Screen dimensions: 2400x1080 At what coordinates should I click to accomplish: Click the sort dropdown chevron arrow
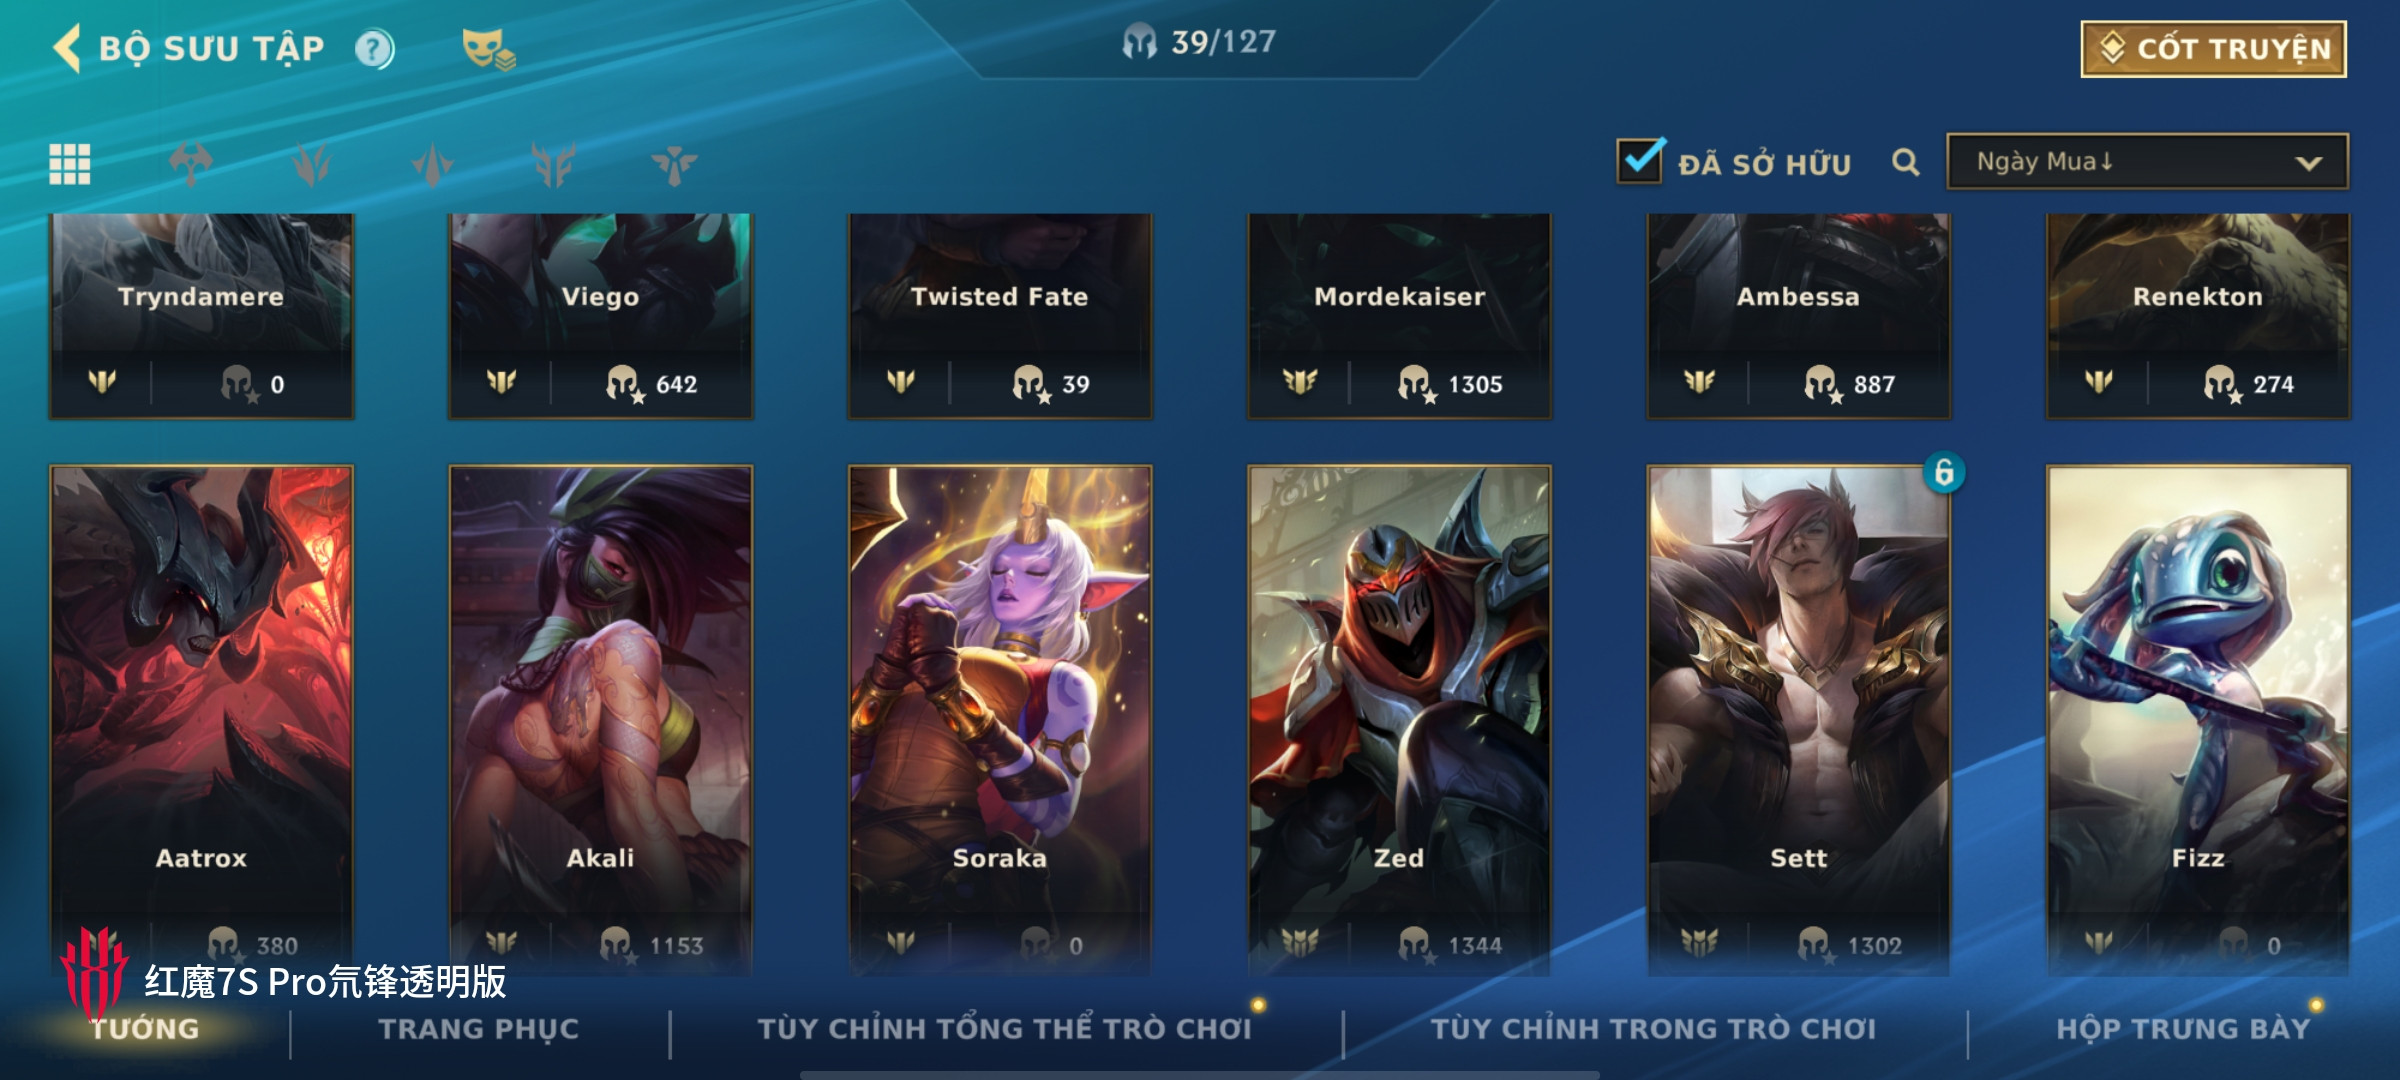2309,163
